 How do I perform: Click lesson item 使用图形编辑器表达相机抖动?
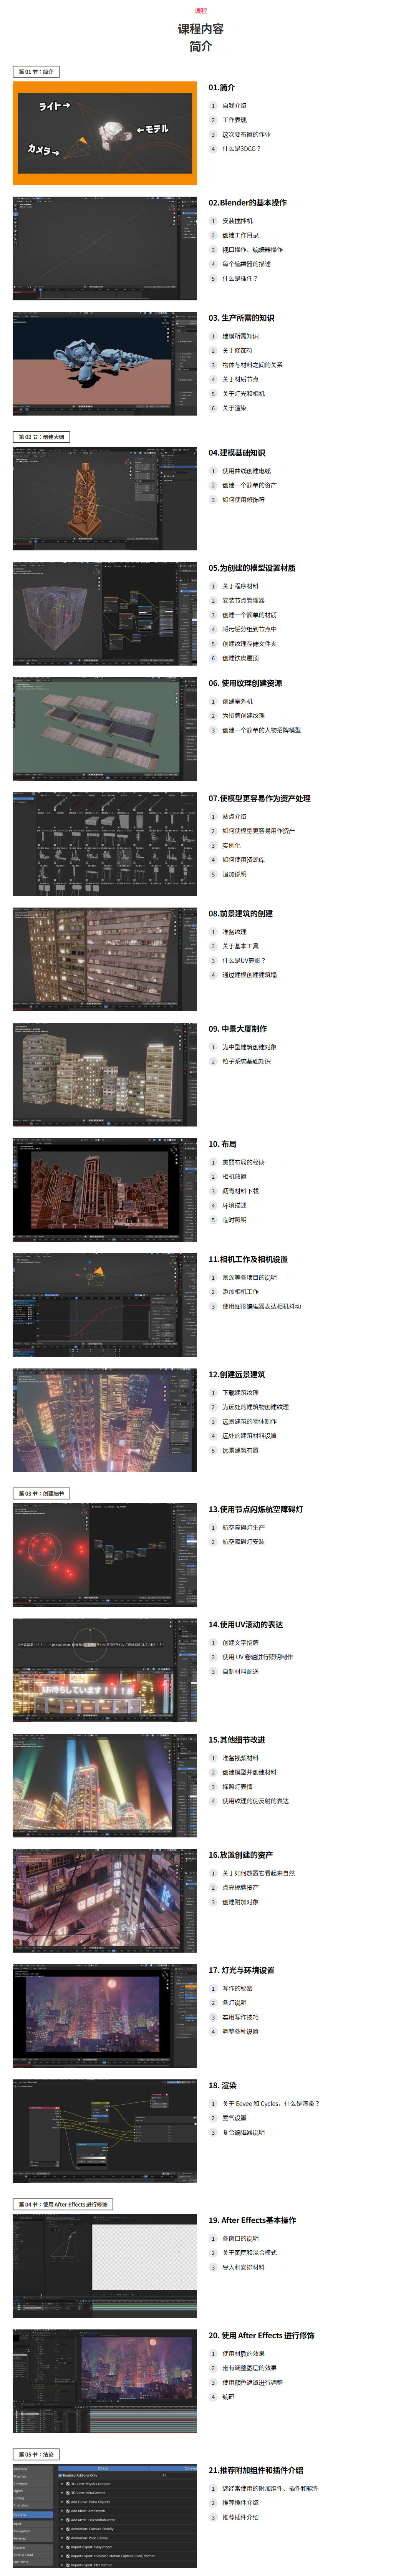[x=262, y=1306]
